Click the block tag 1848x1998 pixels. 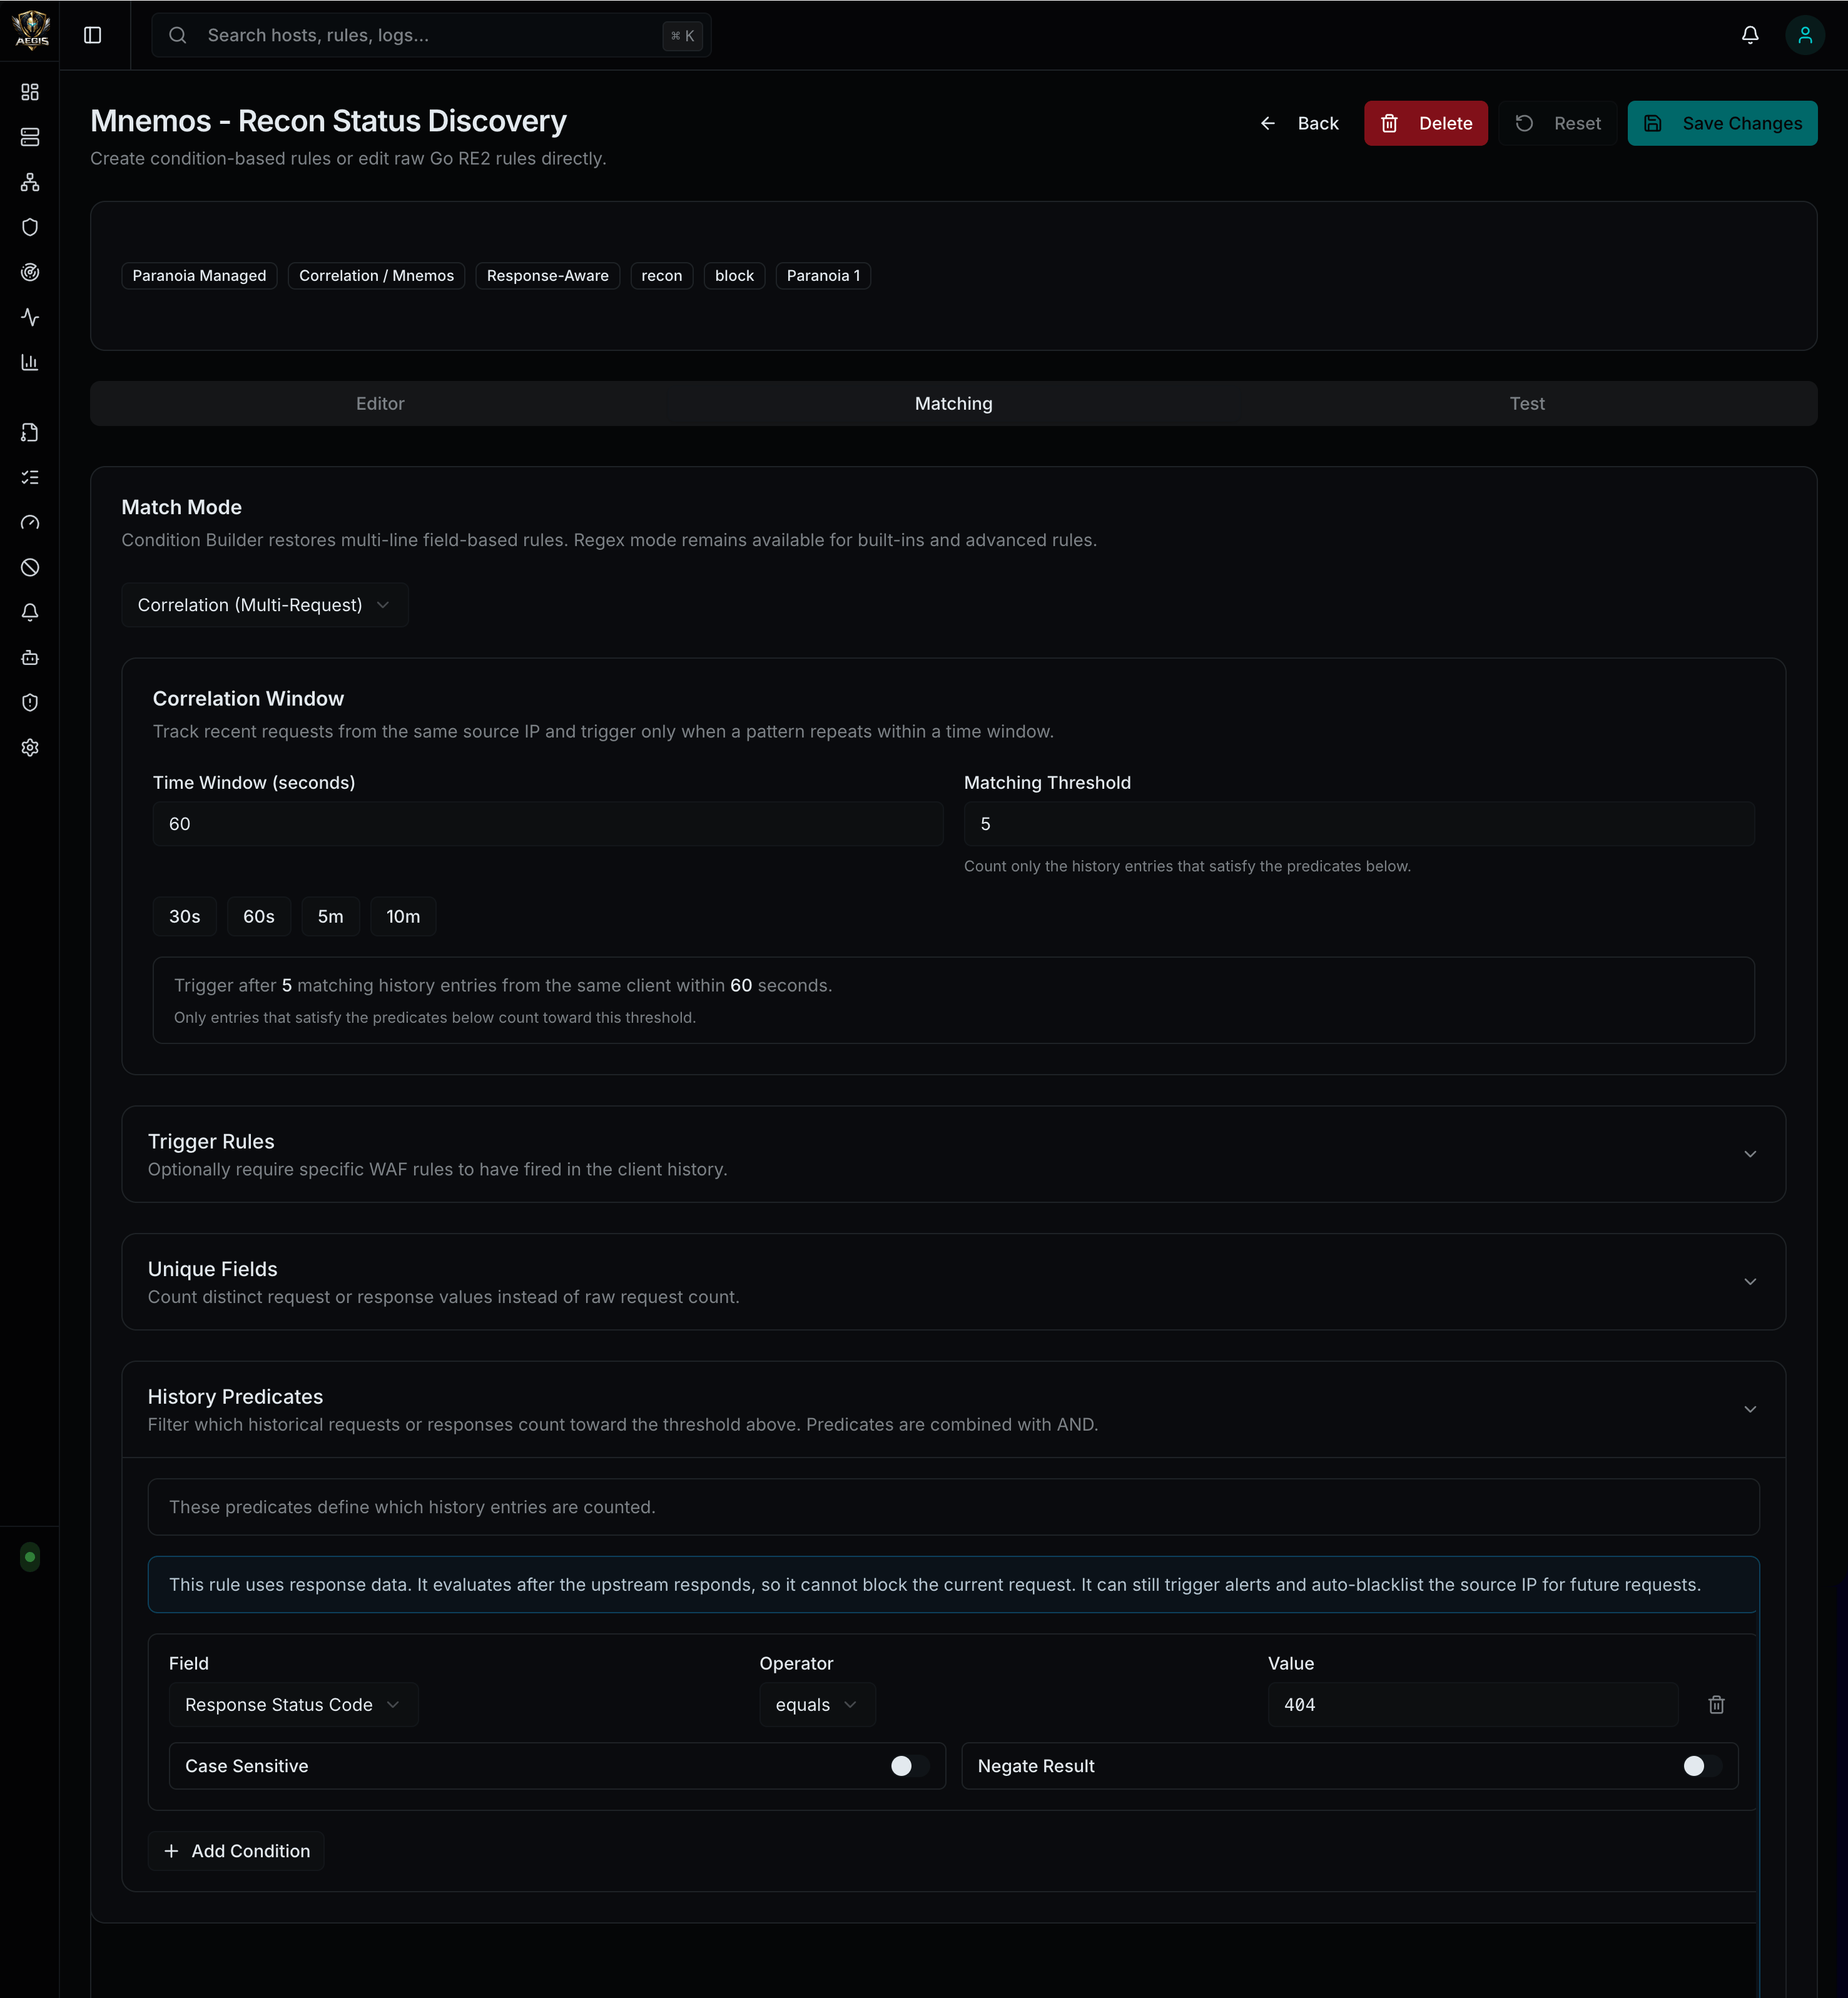click(734, 275)
